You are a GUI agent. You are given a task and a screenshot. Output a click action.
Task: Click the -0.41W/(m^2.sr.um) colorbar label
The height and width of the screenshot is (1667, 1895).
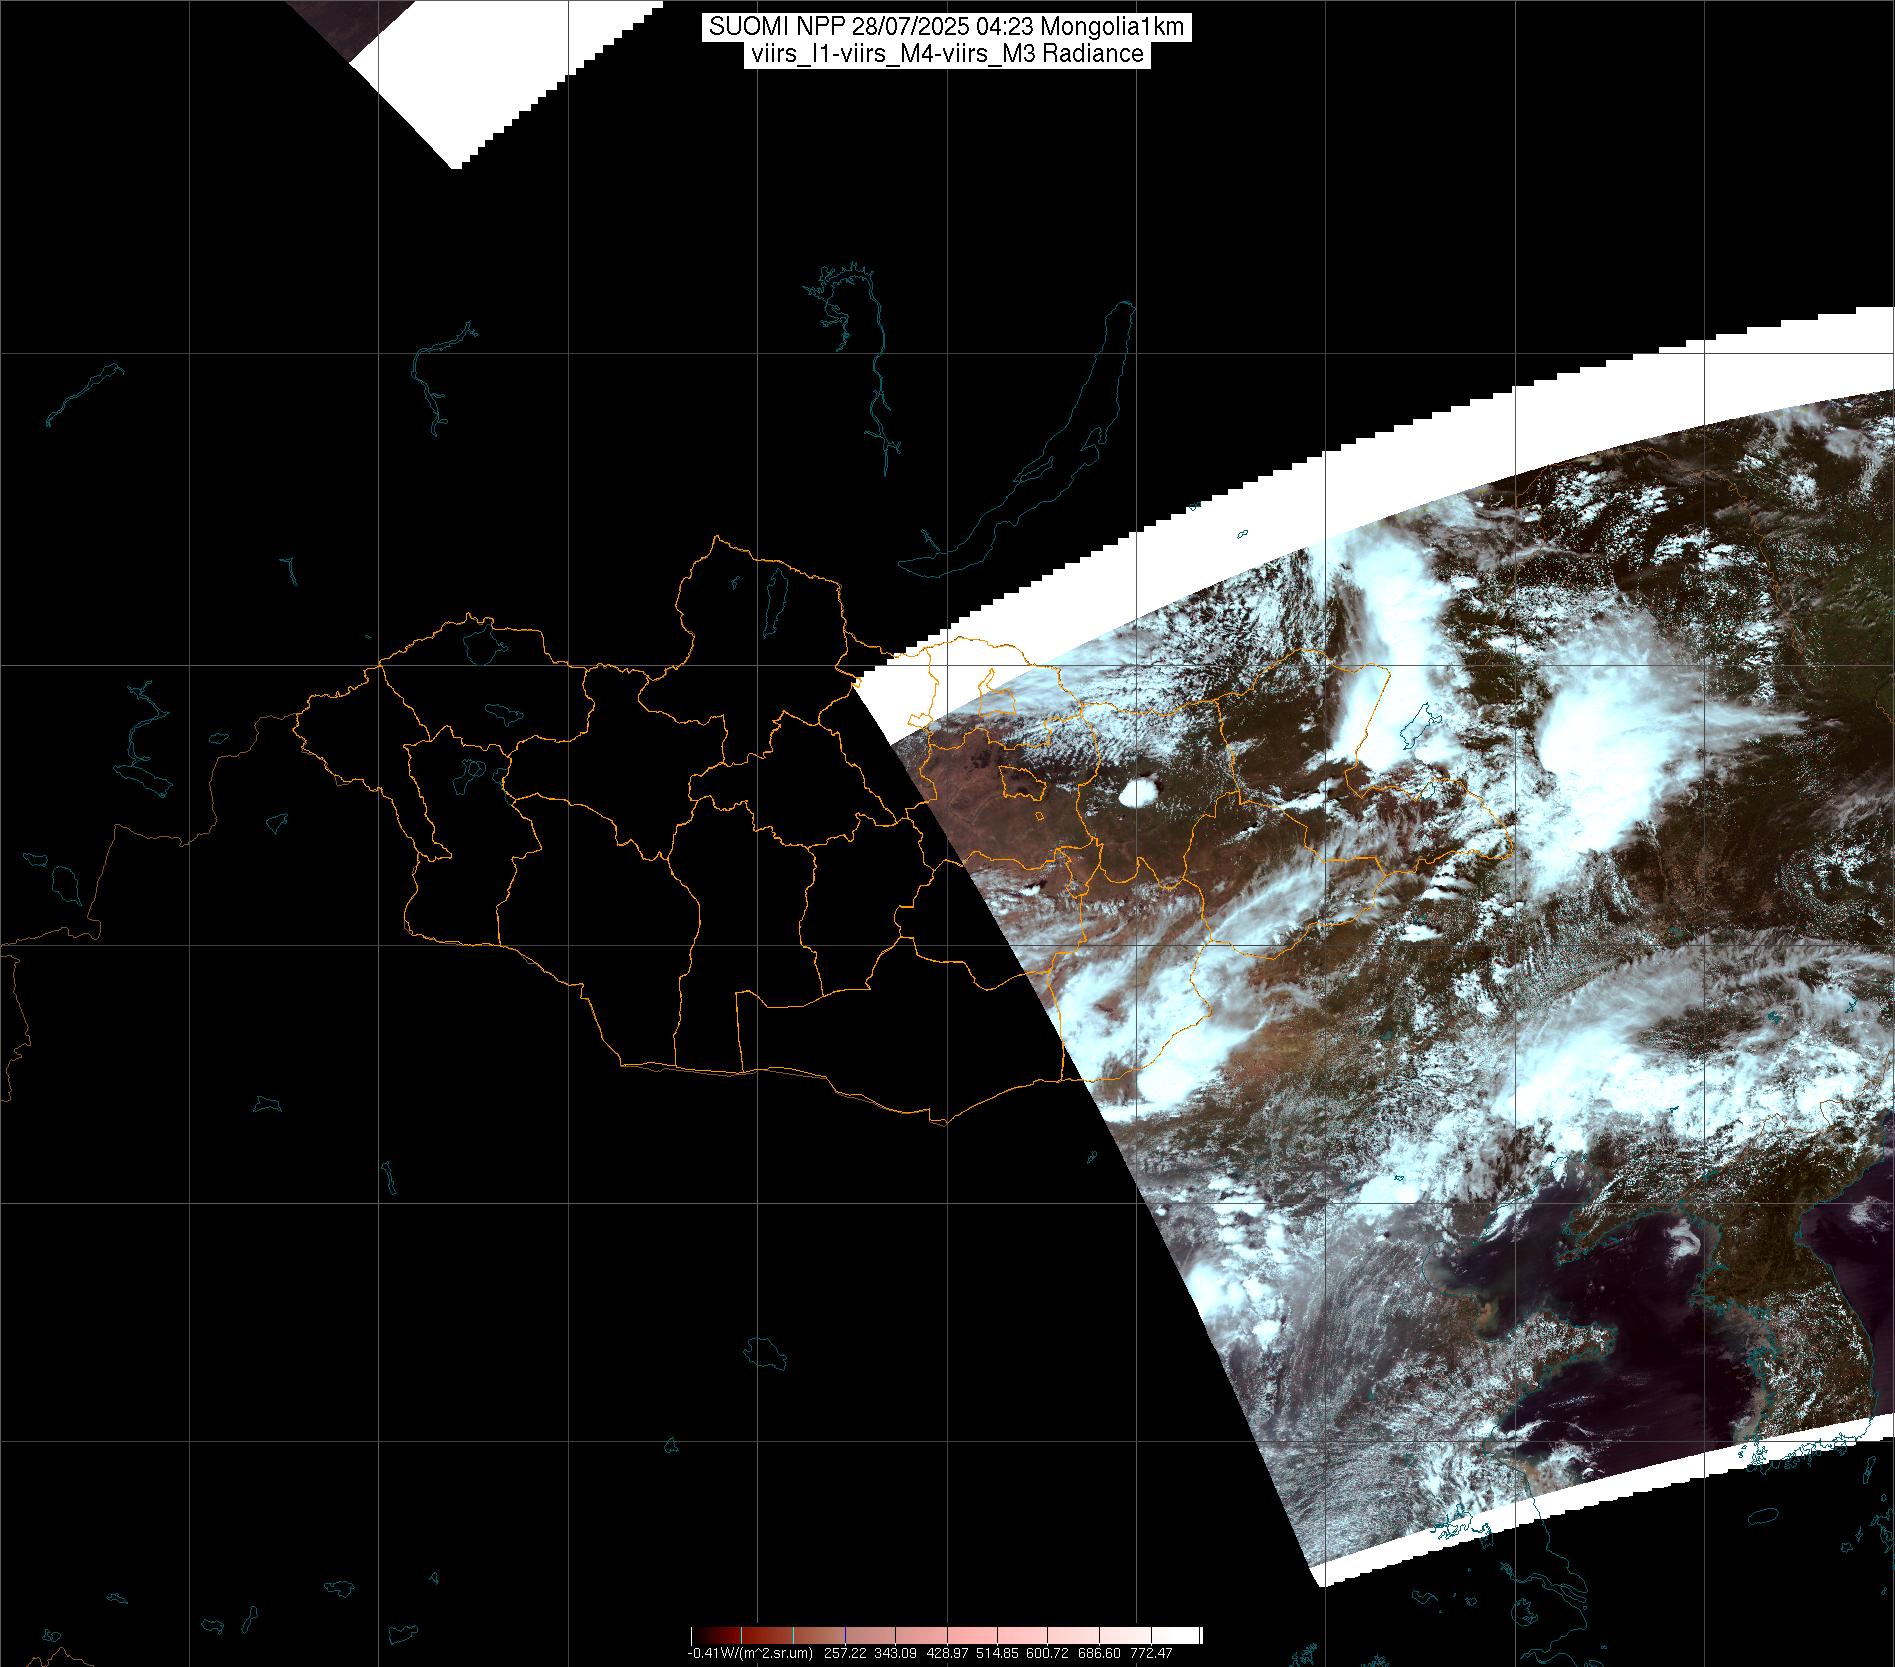[x=749, y=1653]
